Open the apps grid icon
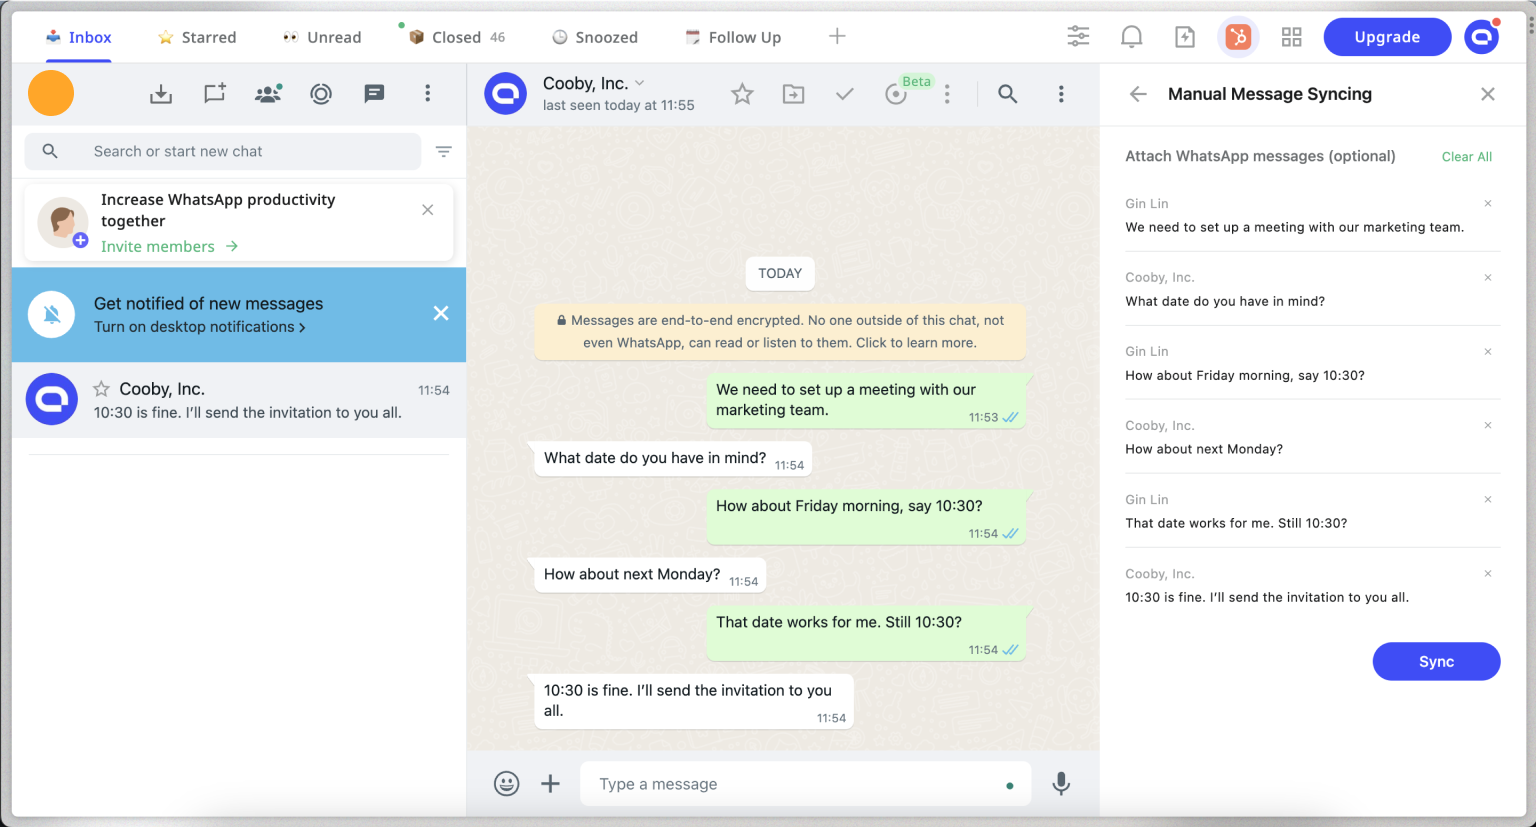The image size is (1536, 827). (1291, 37)
